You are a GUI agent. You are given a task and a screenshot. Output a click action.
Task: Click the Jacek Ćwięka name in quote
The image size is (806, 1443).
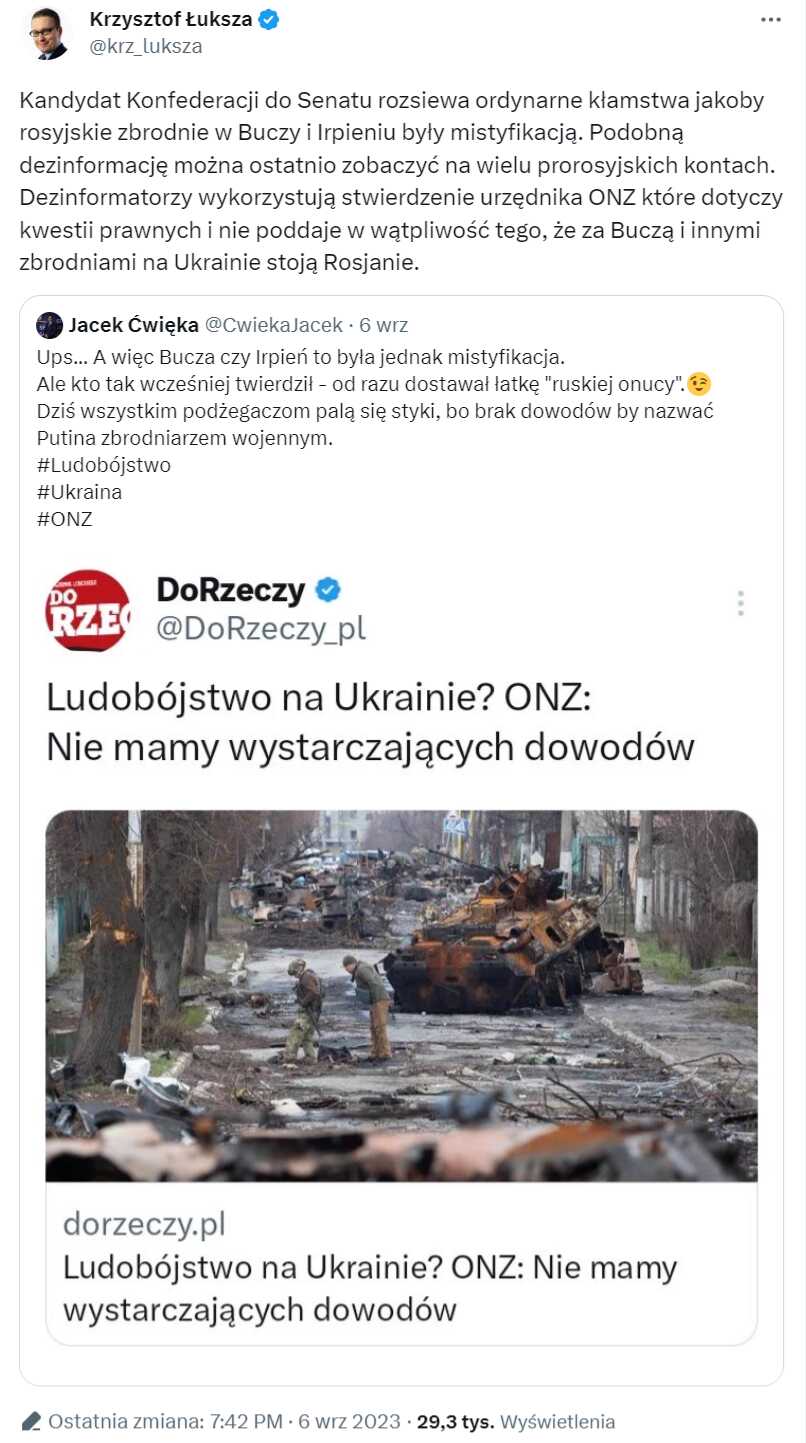pyautogui.click(x=133, y=325)
